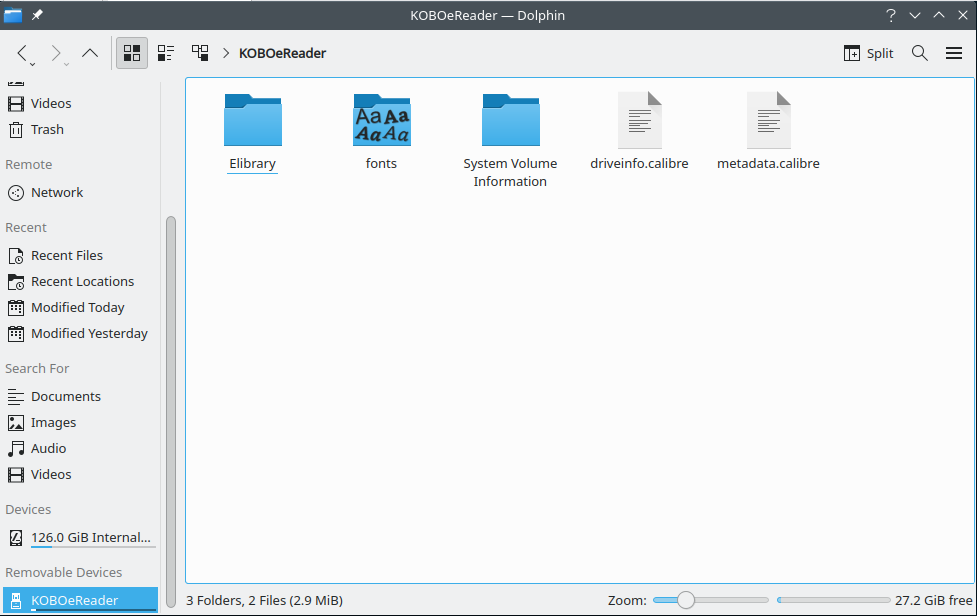Show Recent Locations

[80, 282]
